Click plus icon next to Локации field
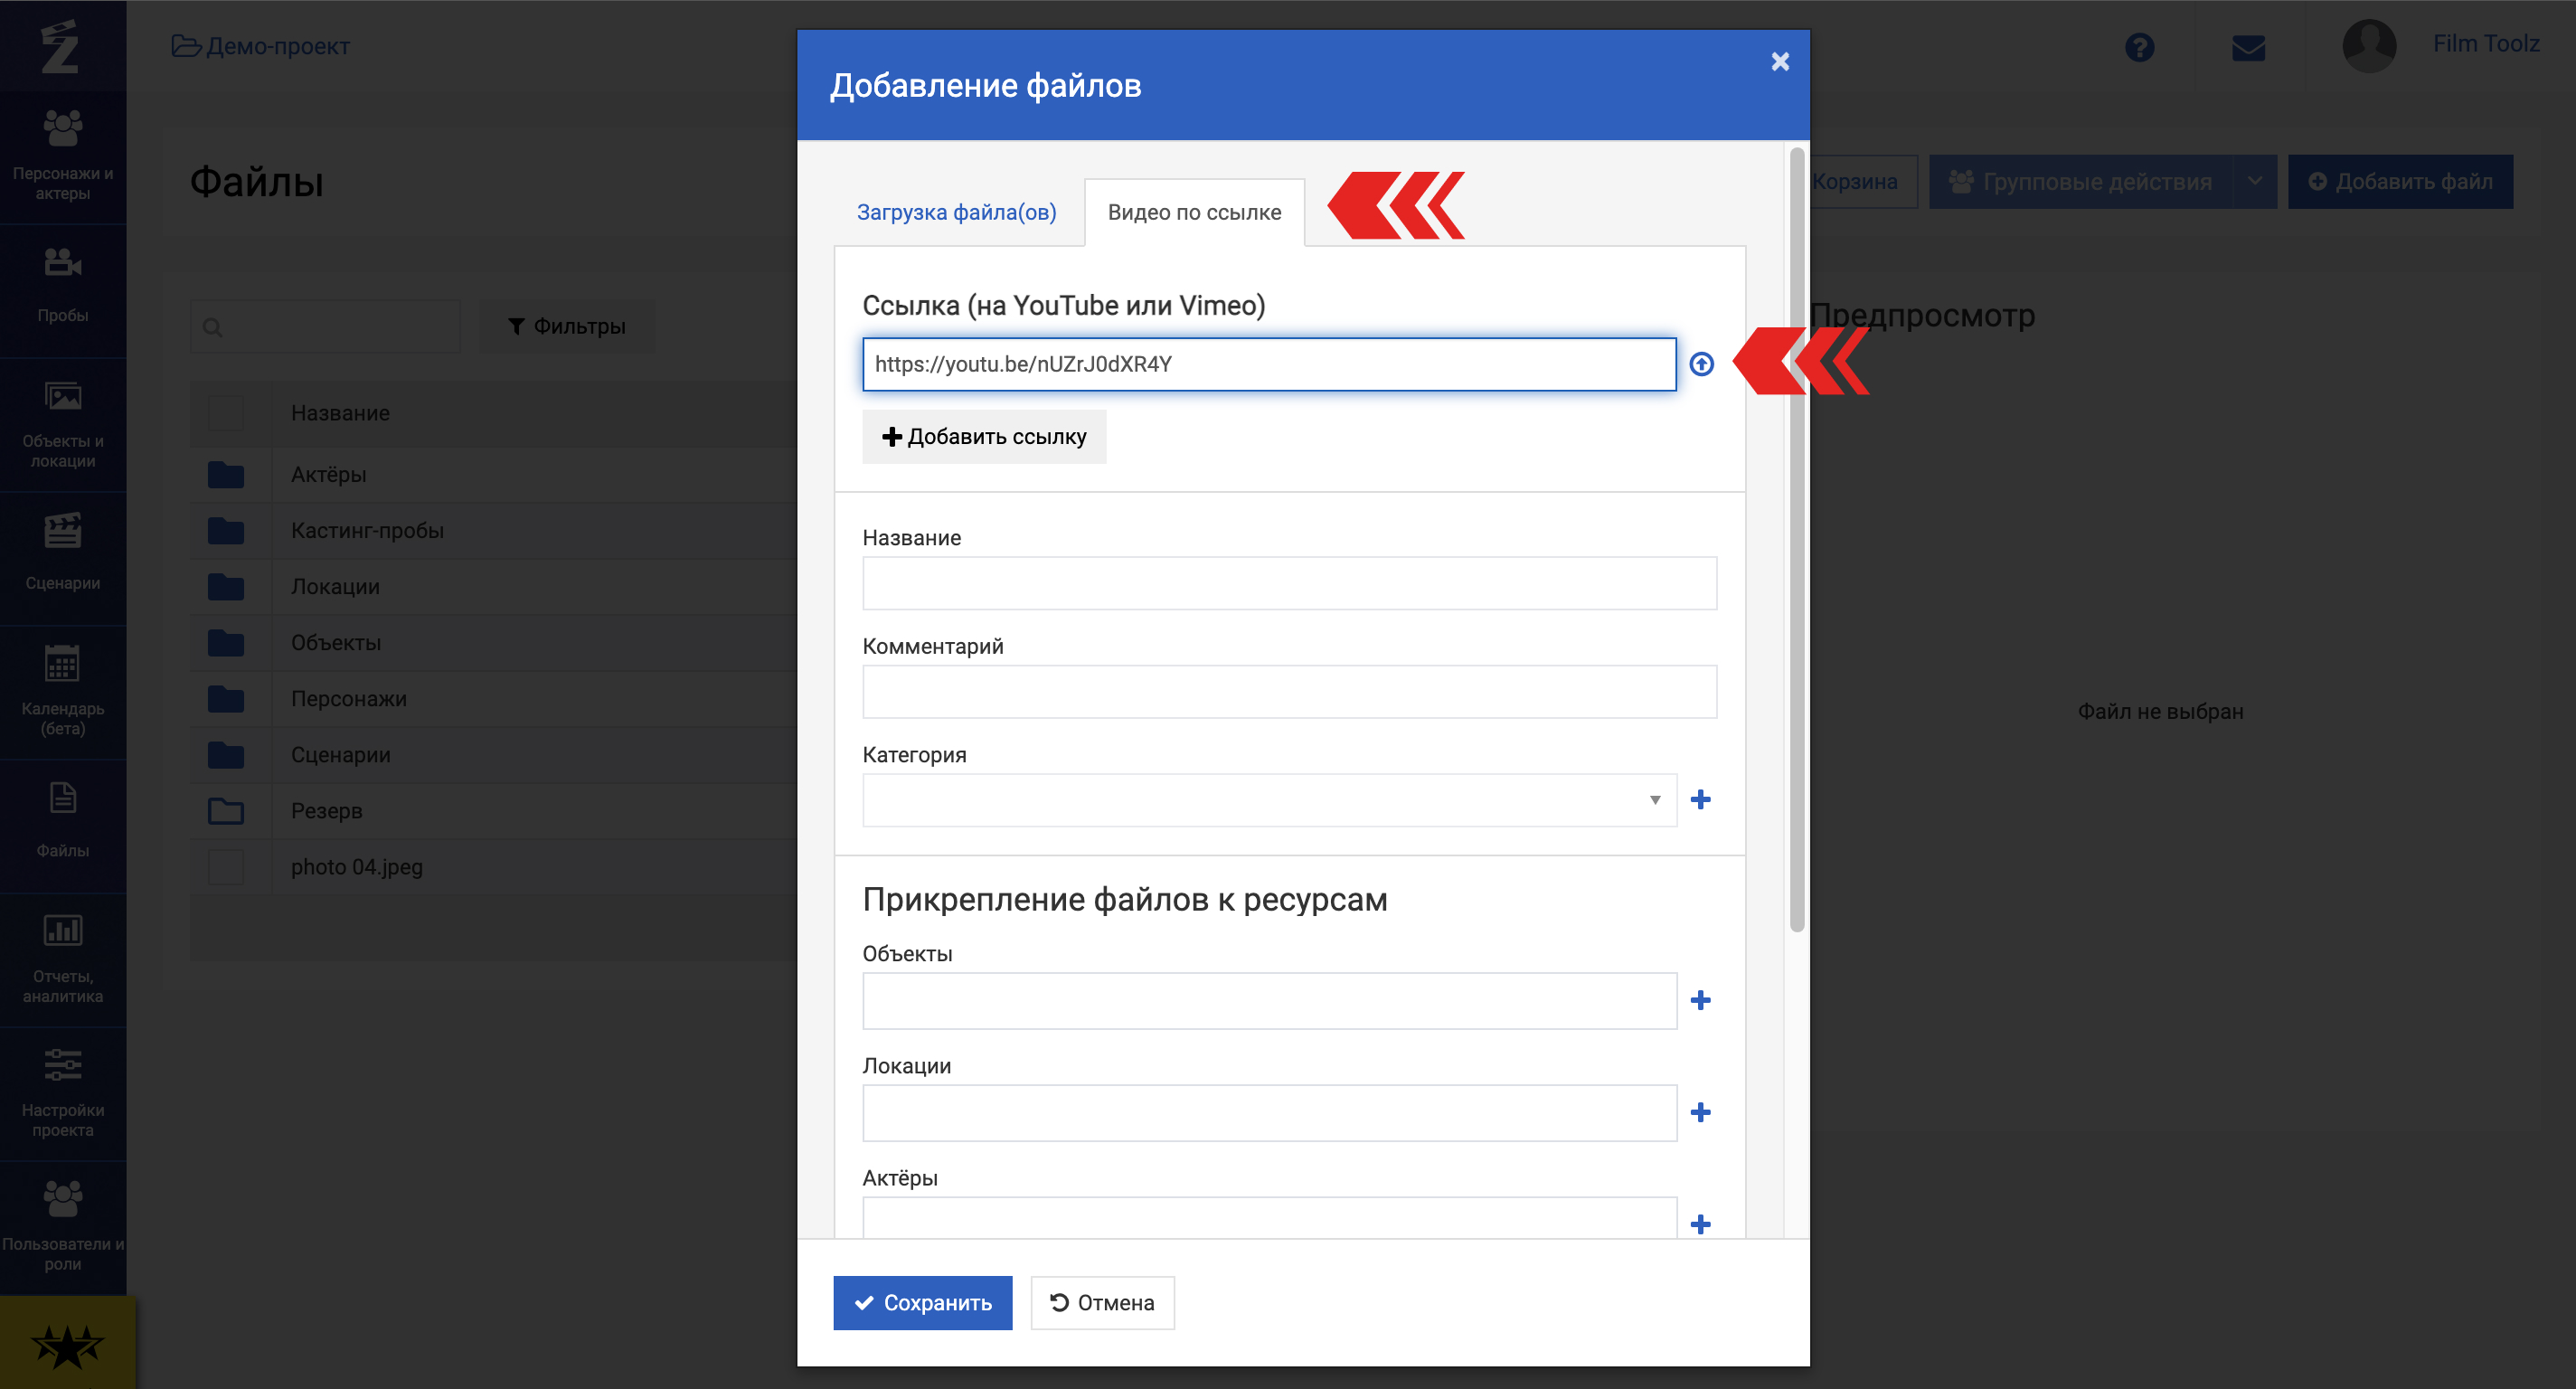This screenshot has width=2576, height=1389. (1700, 1112)
